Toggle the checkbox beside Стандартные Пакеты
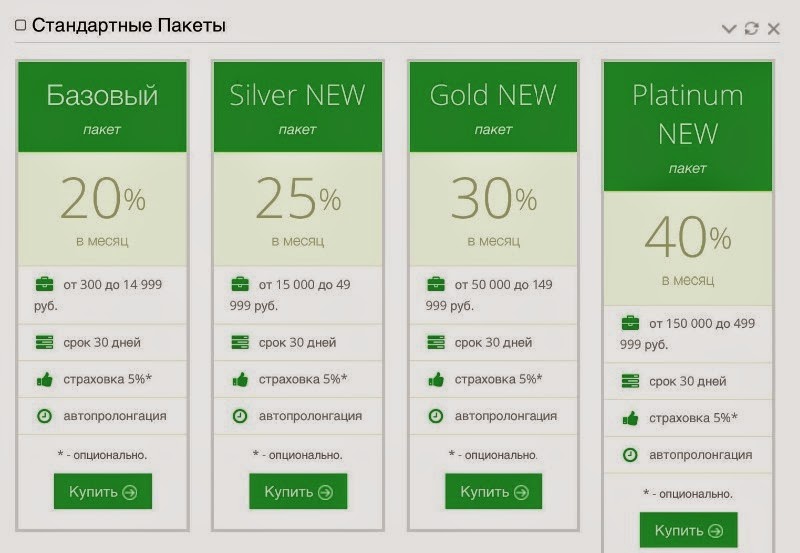This screenshot has width=800, height=553. [x=21, y=25]
